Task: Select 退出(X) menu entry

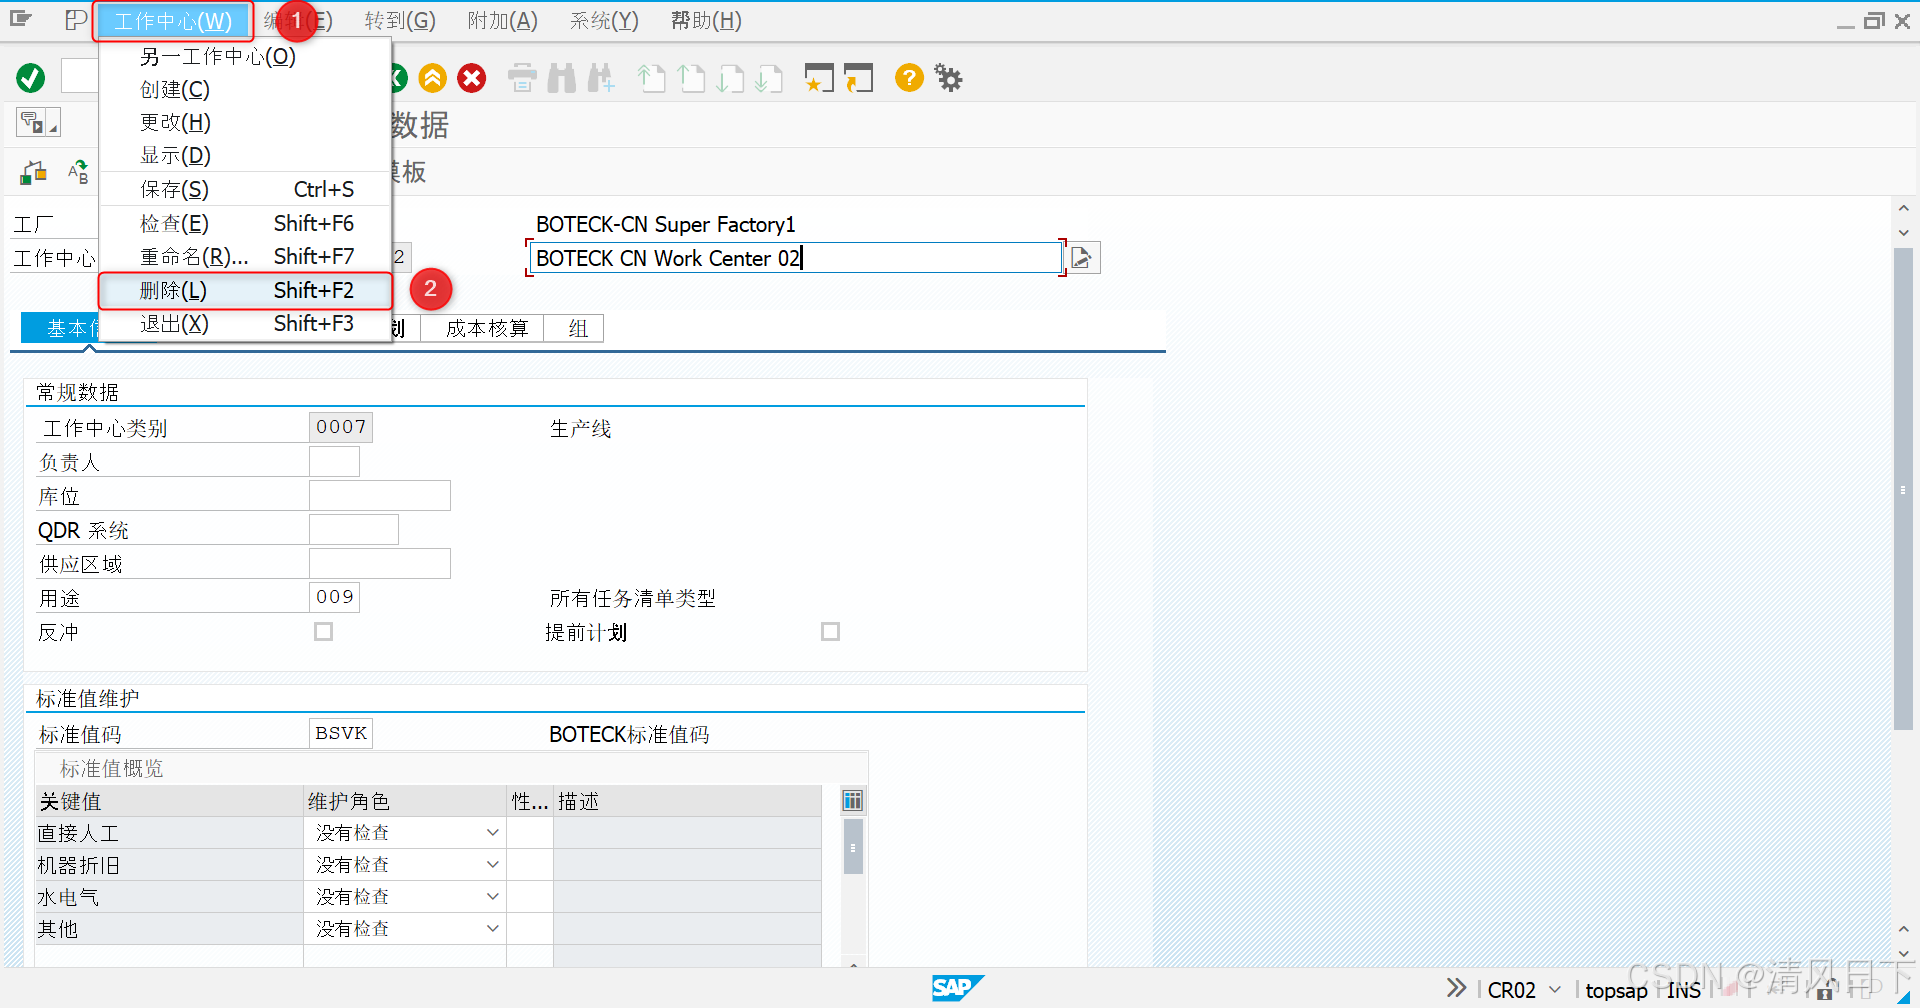Action: pyautogui.click(x=245, y=323)
